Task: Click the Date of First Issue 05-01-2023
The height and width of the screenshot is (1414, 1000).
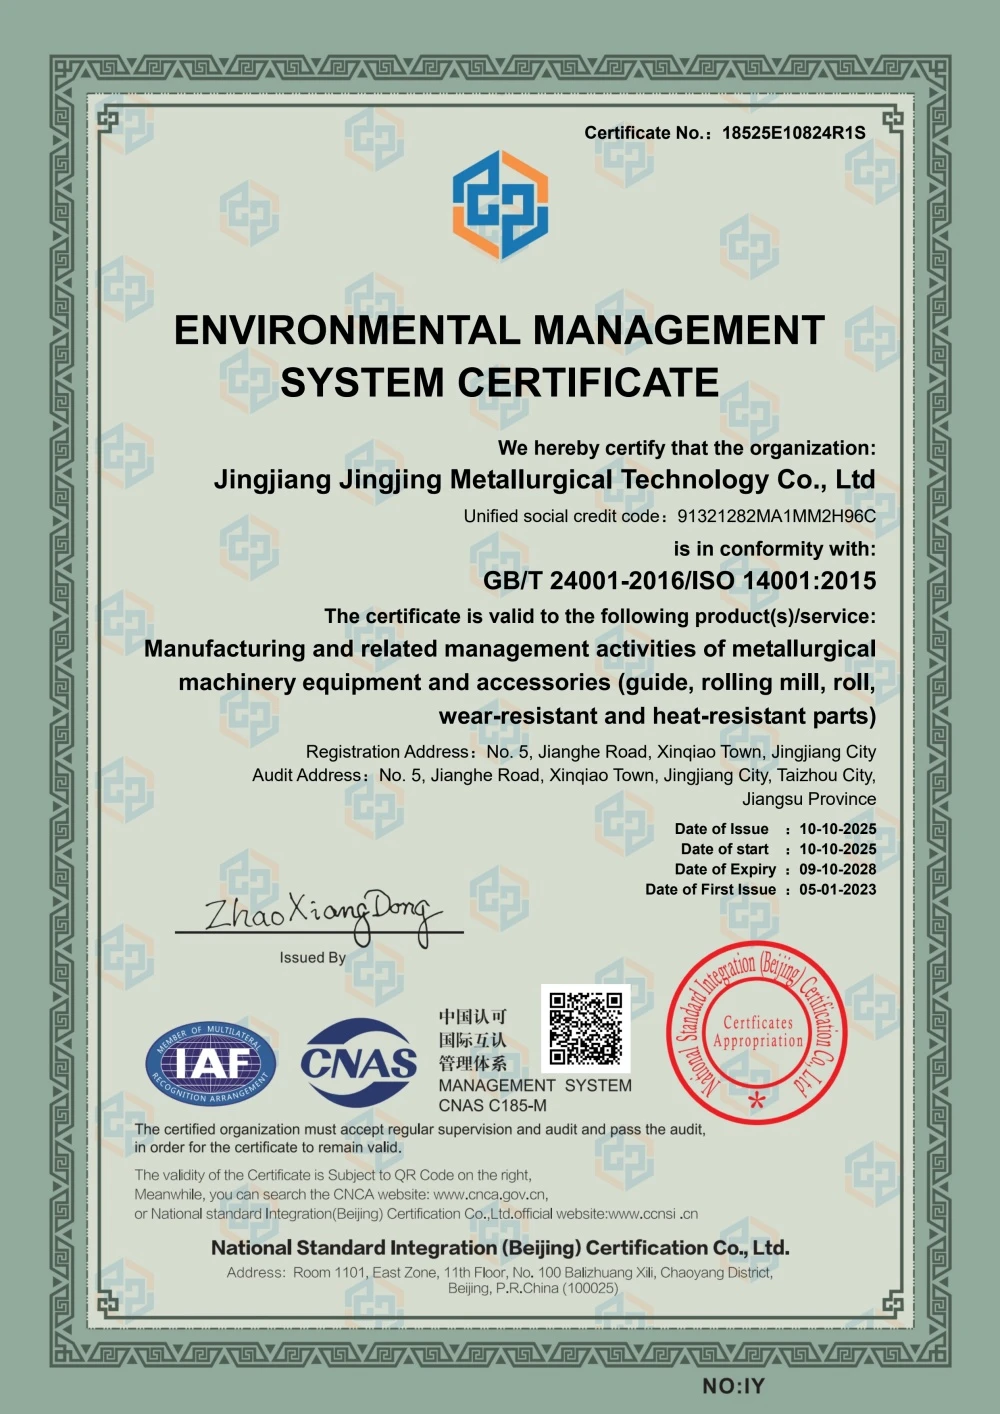Action: coord(837,889)
